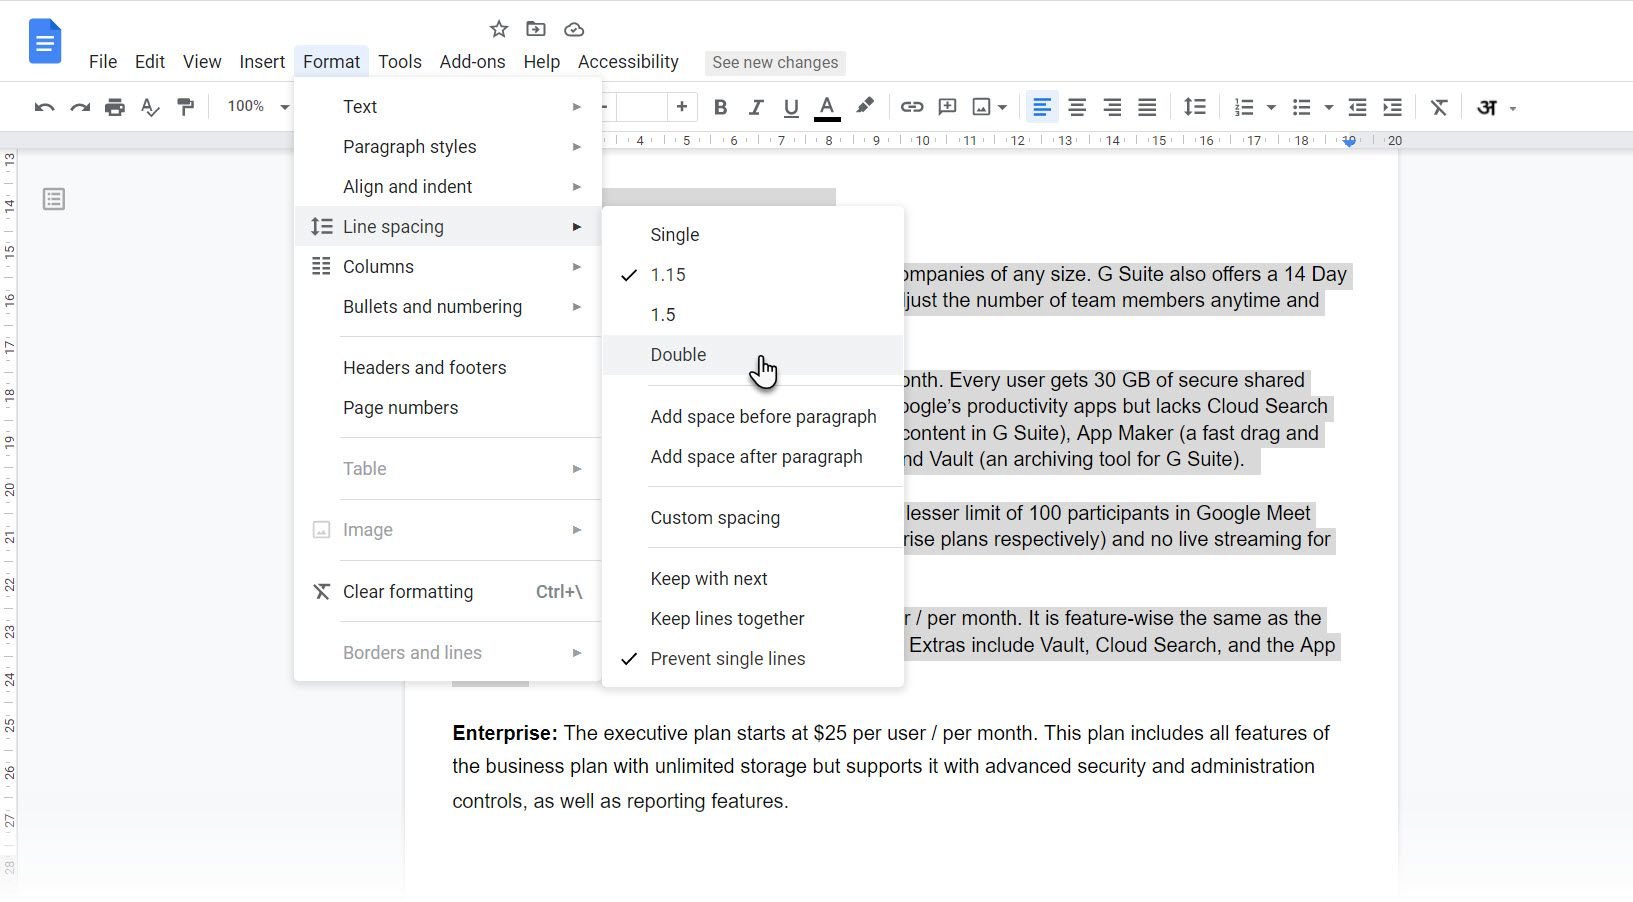Open the Tools menu
The image size is (1633, 902).
tap(400, 62)
